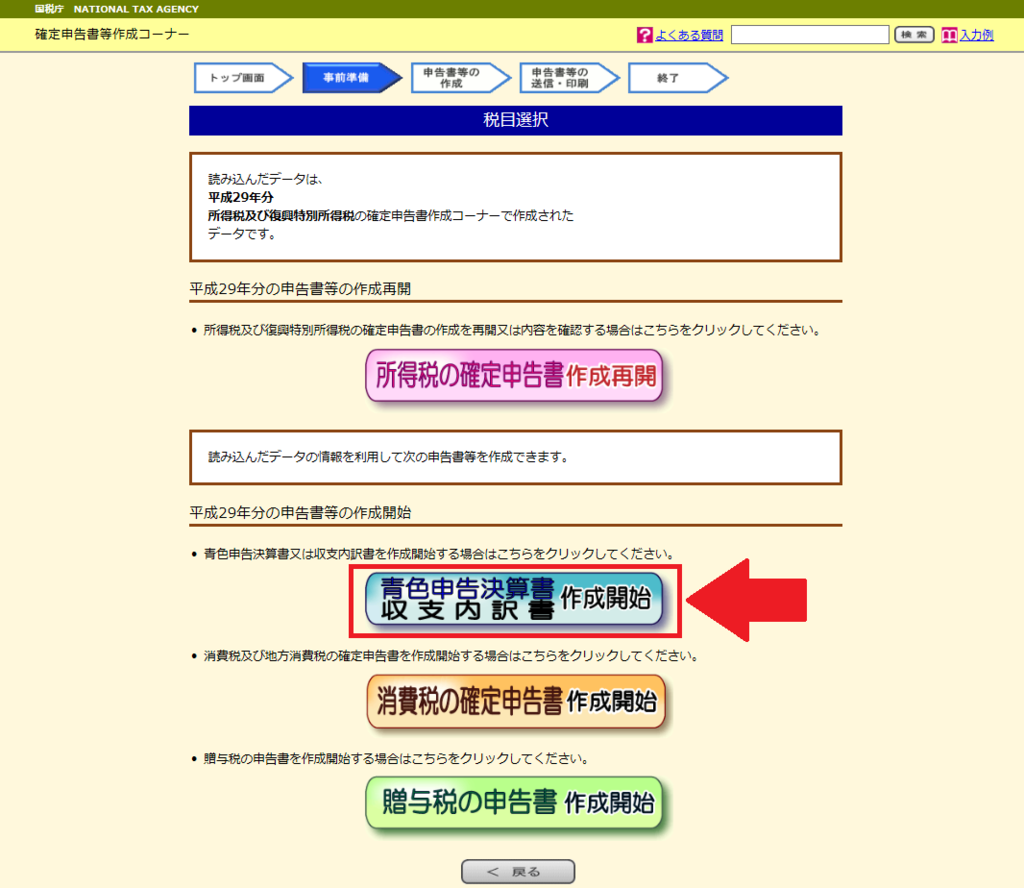This screenshot has height=888, width=1024.
Task: Click the bullet text about 消費税及び地方消費税の確定申告書
Action: [x=451, y=656]
